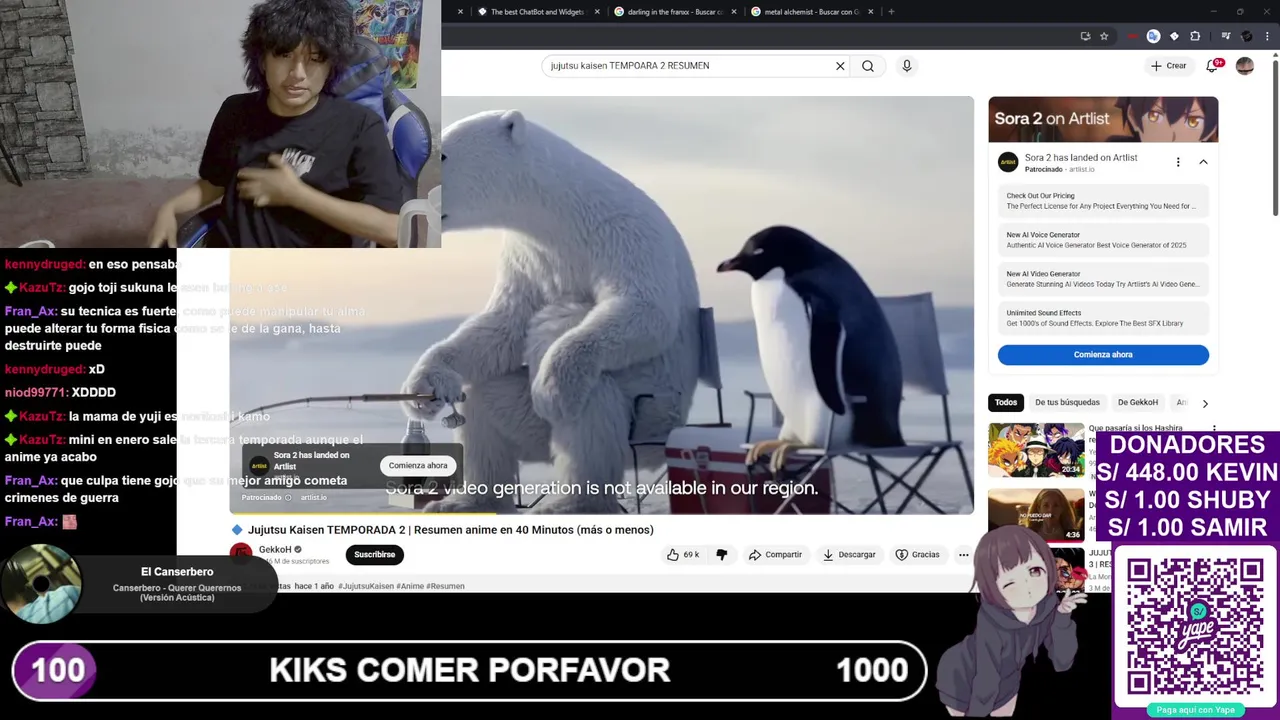
Task: Open the GekkoH channel name
Action: (x=275, y=550)
